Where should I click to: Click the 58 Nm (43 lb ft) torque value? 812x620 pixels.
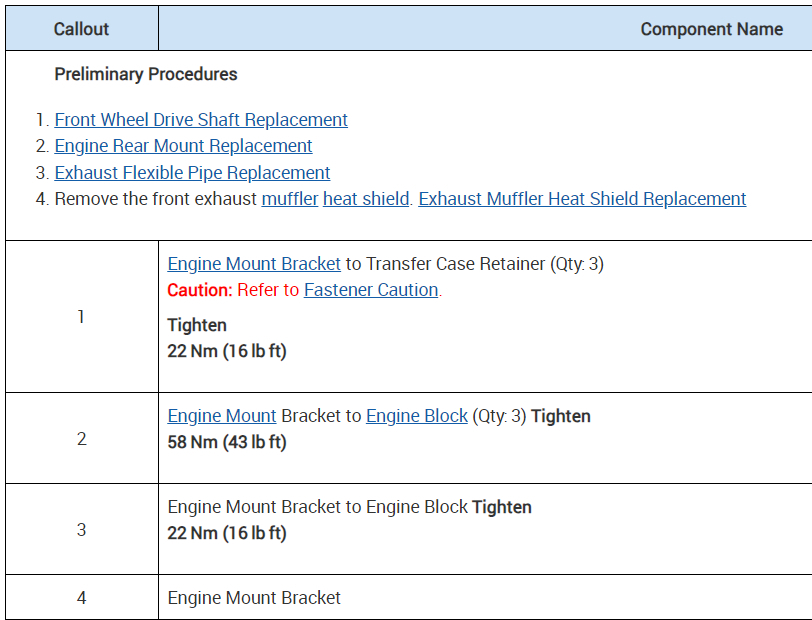click(227, 442)
